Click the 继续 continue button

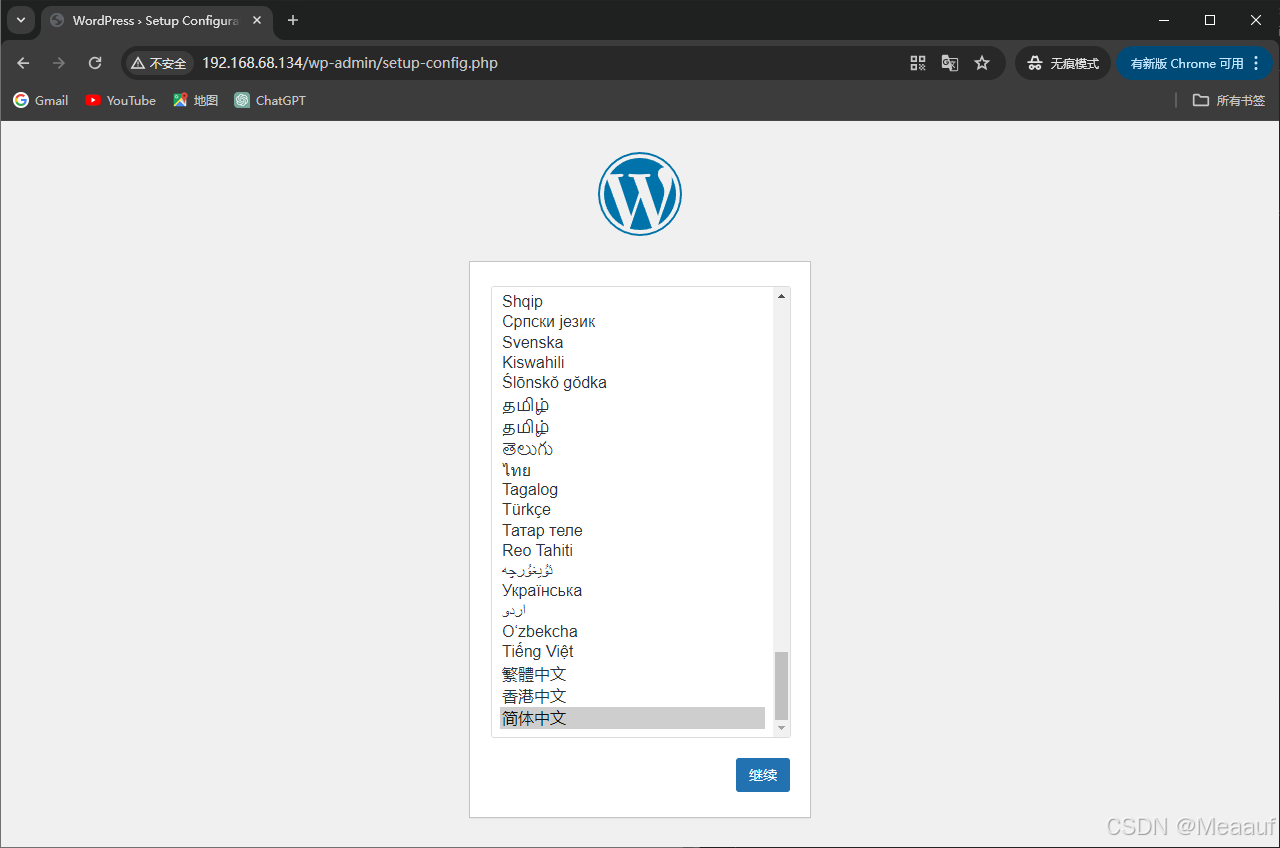[x=763, y=775]
